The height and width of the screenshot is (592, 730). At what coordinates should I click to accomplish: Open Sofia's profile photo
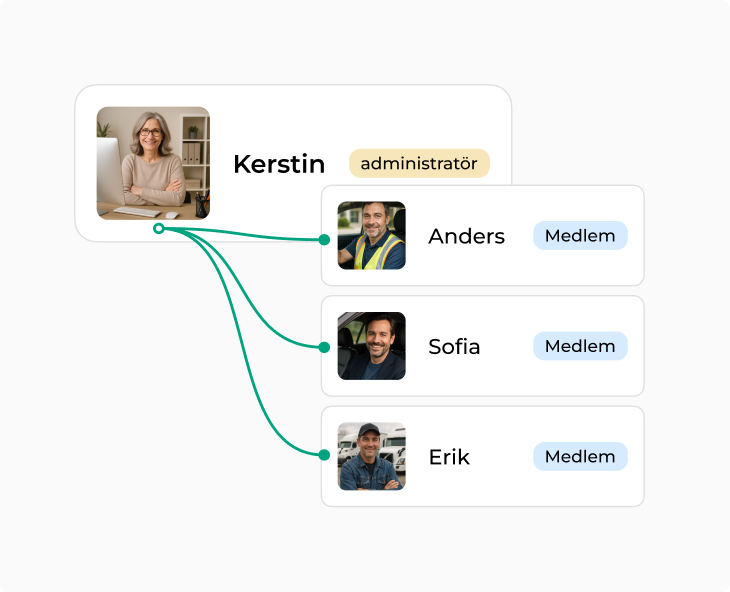click(x=371, y=346)
